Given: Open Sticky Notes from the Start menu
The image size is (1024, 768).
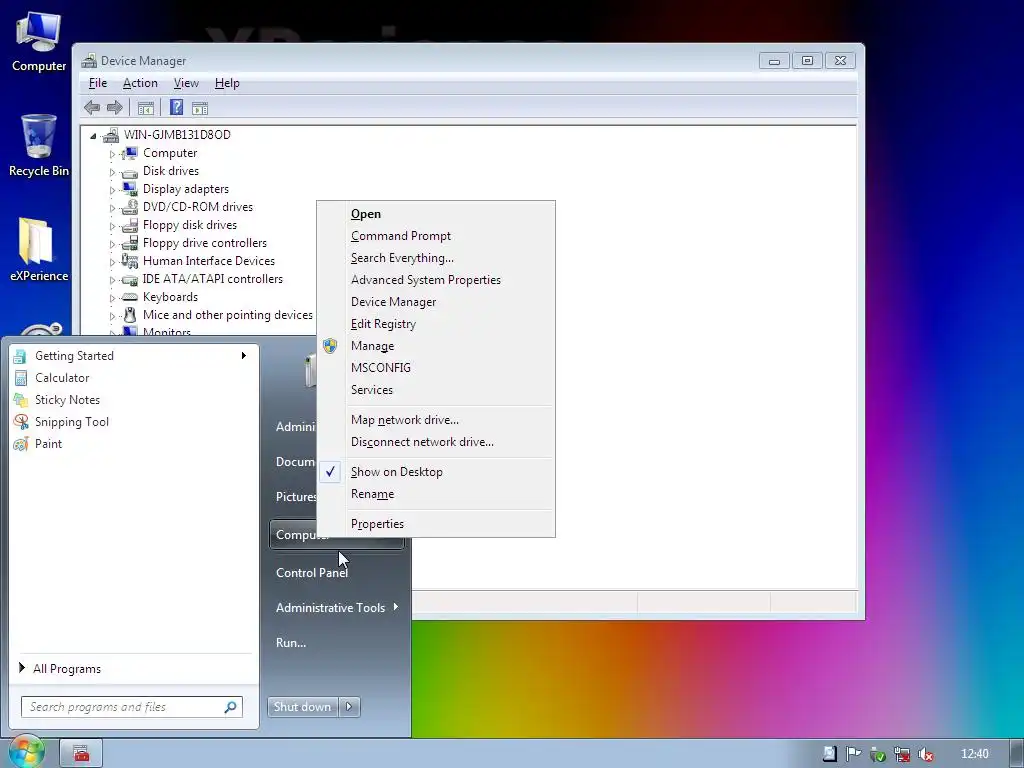Looking at the screenshot, I should tap(67, 400).
